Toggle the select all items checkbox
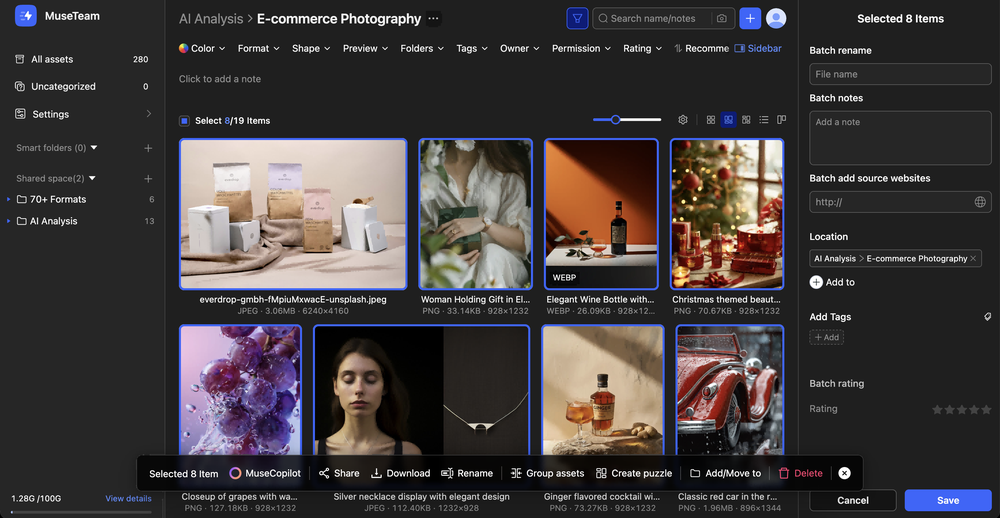 184,121
